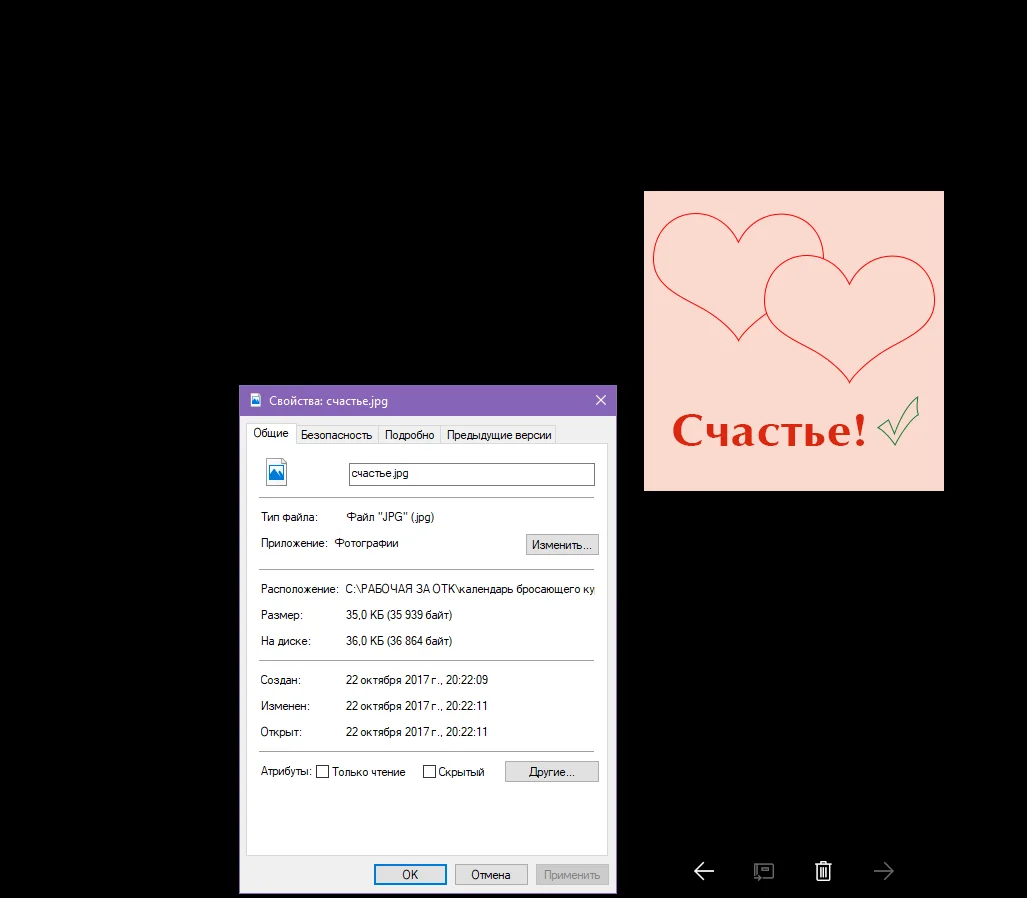
Task: Click the 'Применить' button
Action: [x=572, y=874]
